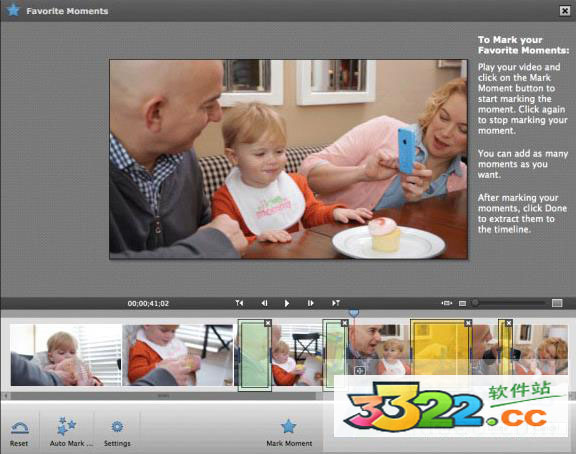The width and height of the screenshot is (576, 454).
Task: Click the horizontal timeline scrollbar
Action: 163,396
